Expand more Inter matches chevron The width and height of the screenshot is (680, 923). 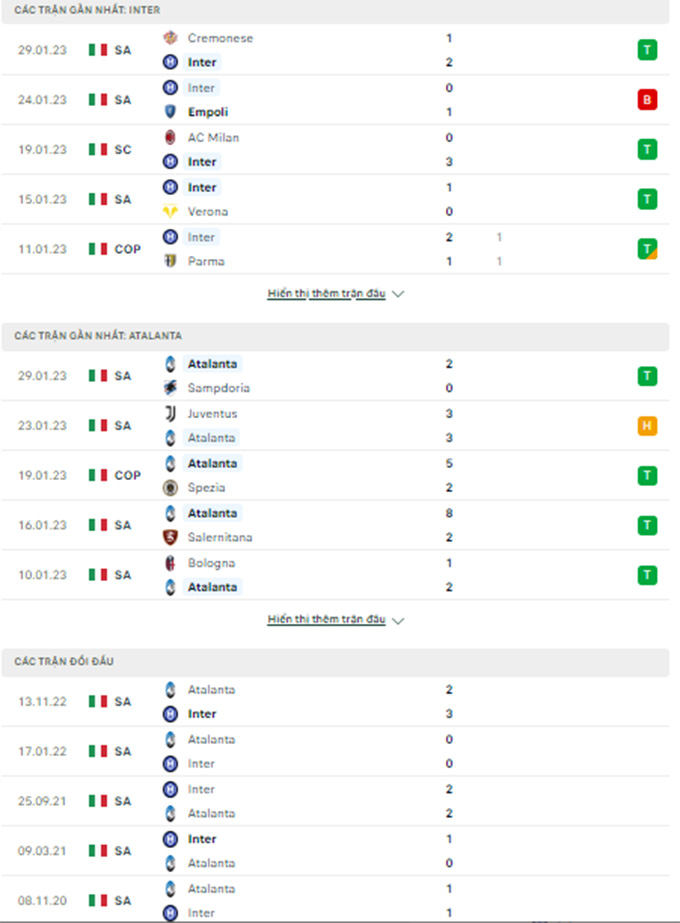[x=398, y=294]
